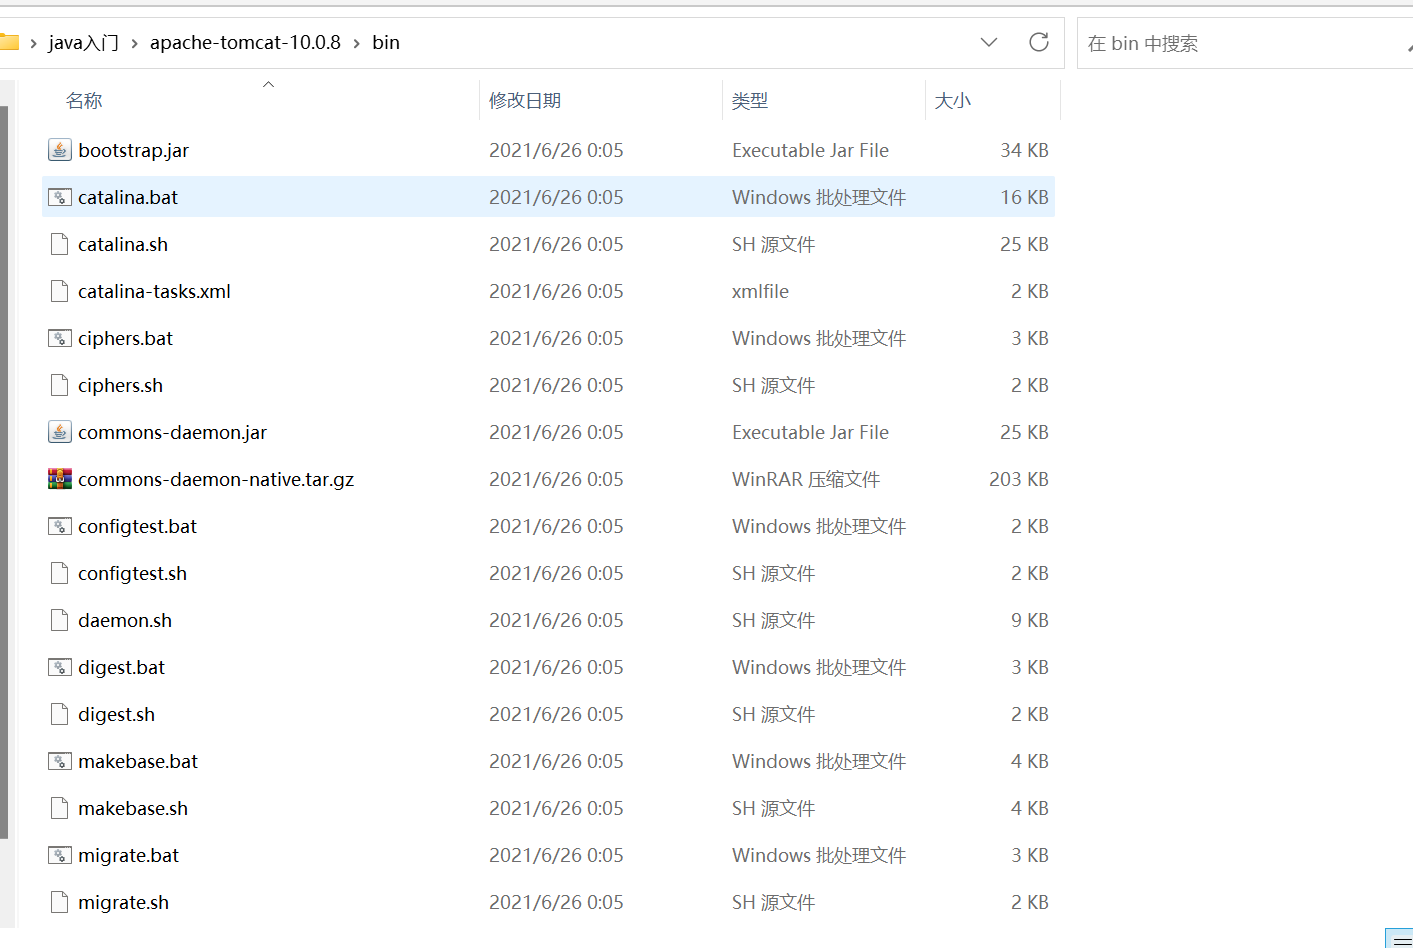Click the bin breadcrumb segment
The image size is (1413, 948).
click(x=386, y=43)
